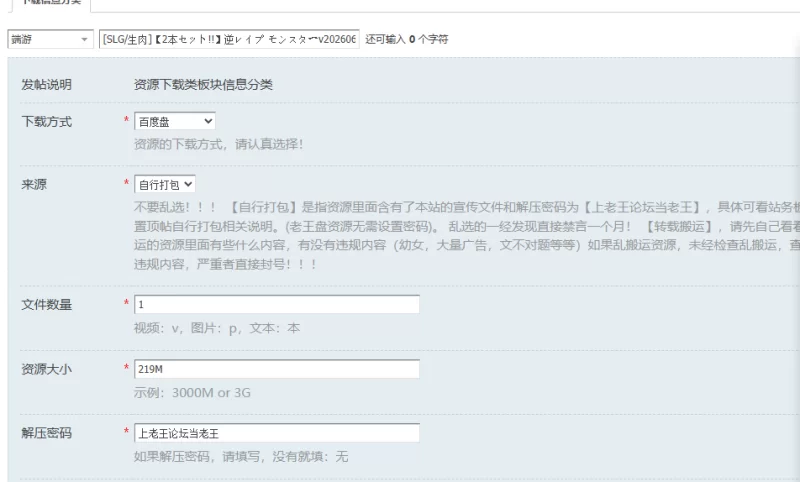Click the 解压密码 input field

277,434
